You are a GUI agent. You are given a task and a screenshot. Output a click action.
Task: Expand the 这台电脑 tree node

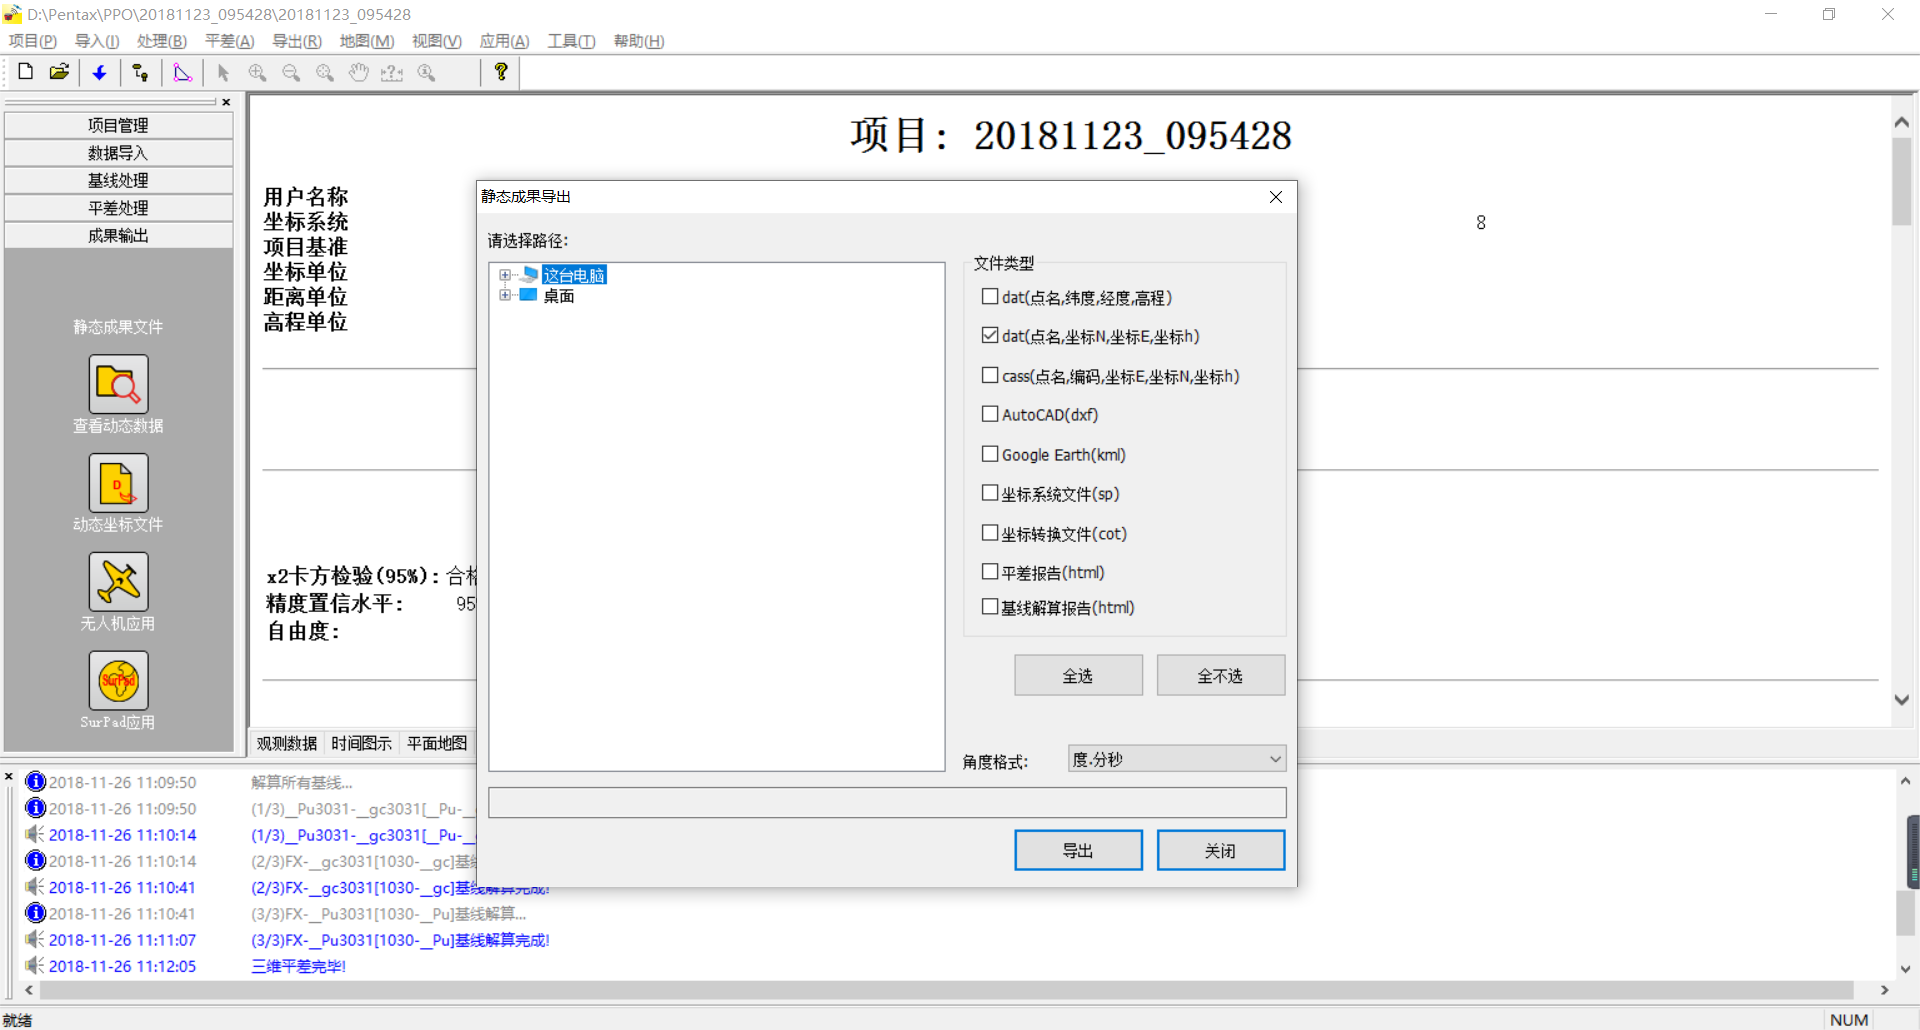coord(505,275)
